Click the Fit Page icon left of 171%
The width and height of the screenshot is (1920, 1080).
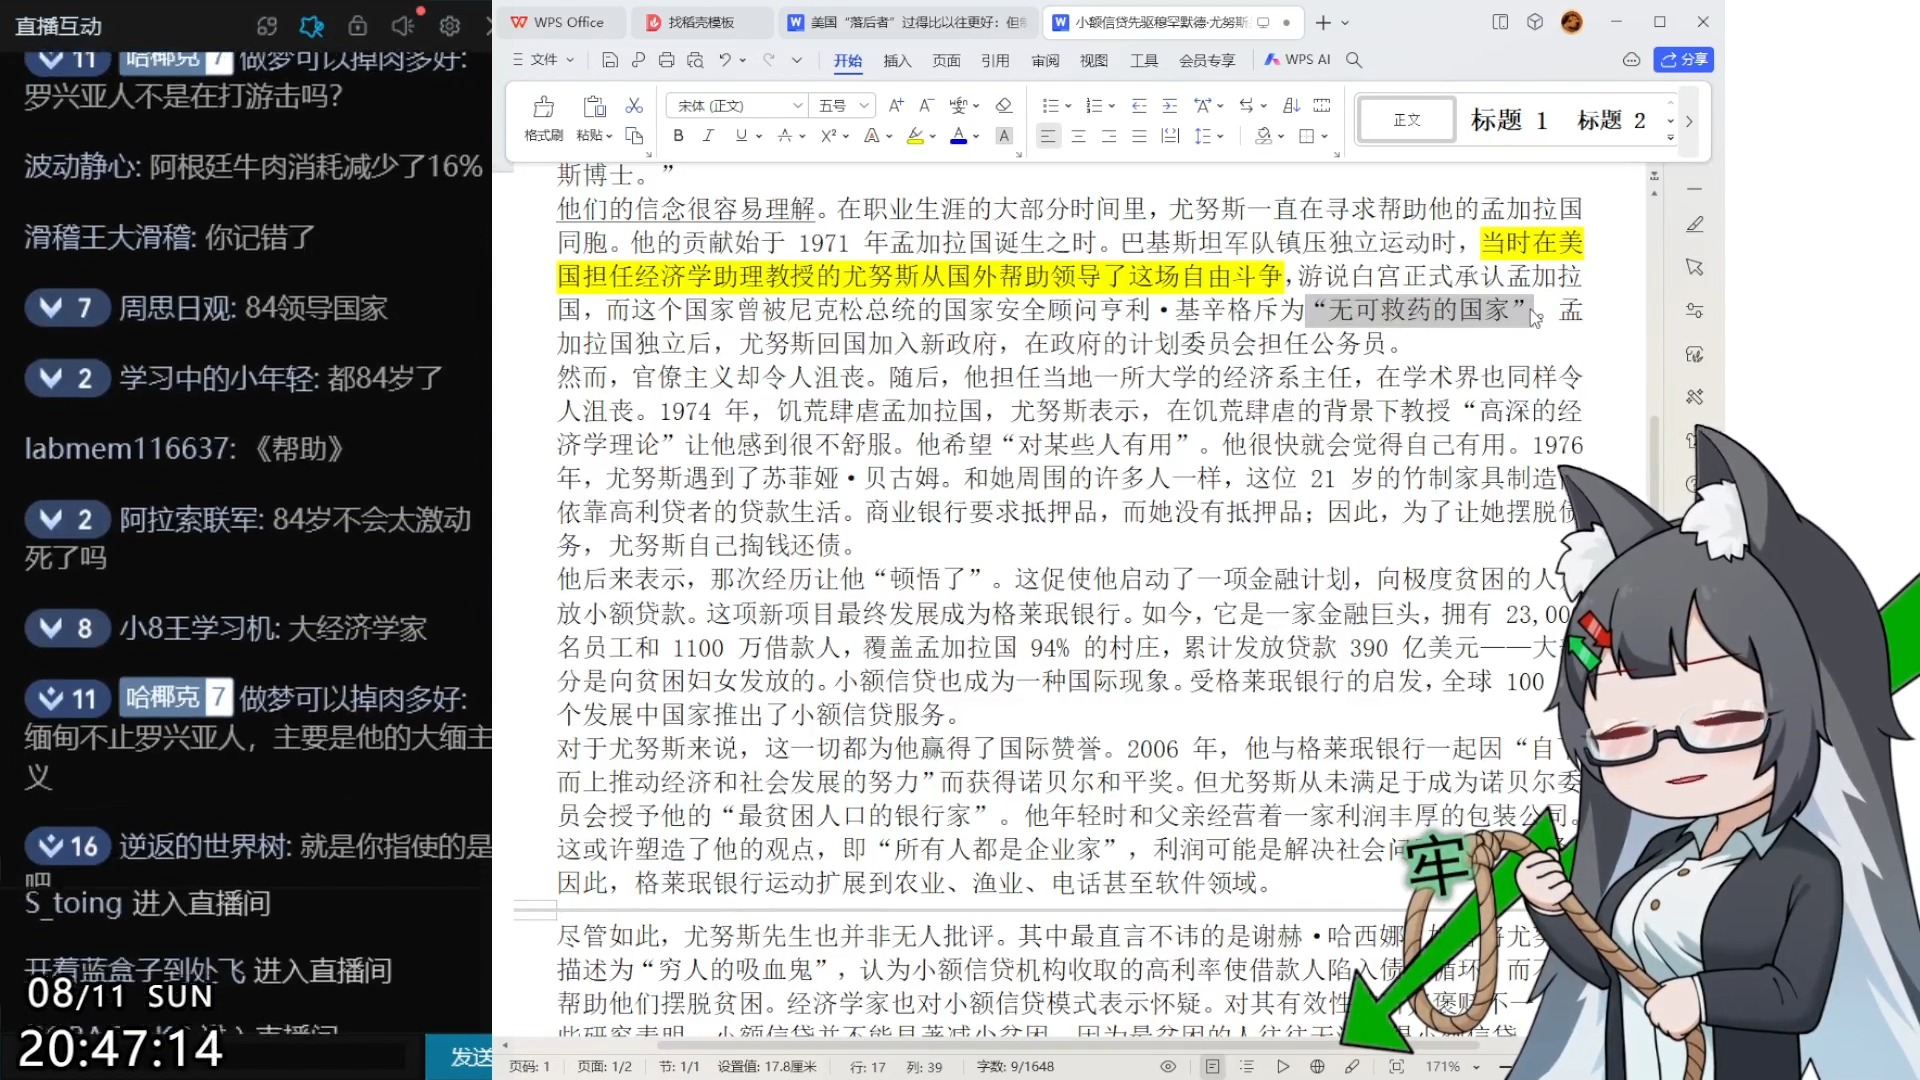[1396, 1067]
